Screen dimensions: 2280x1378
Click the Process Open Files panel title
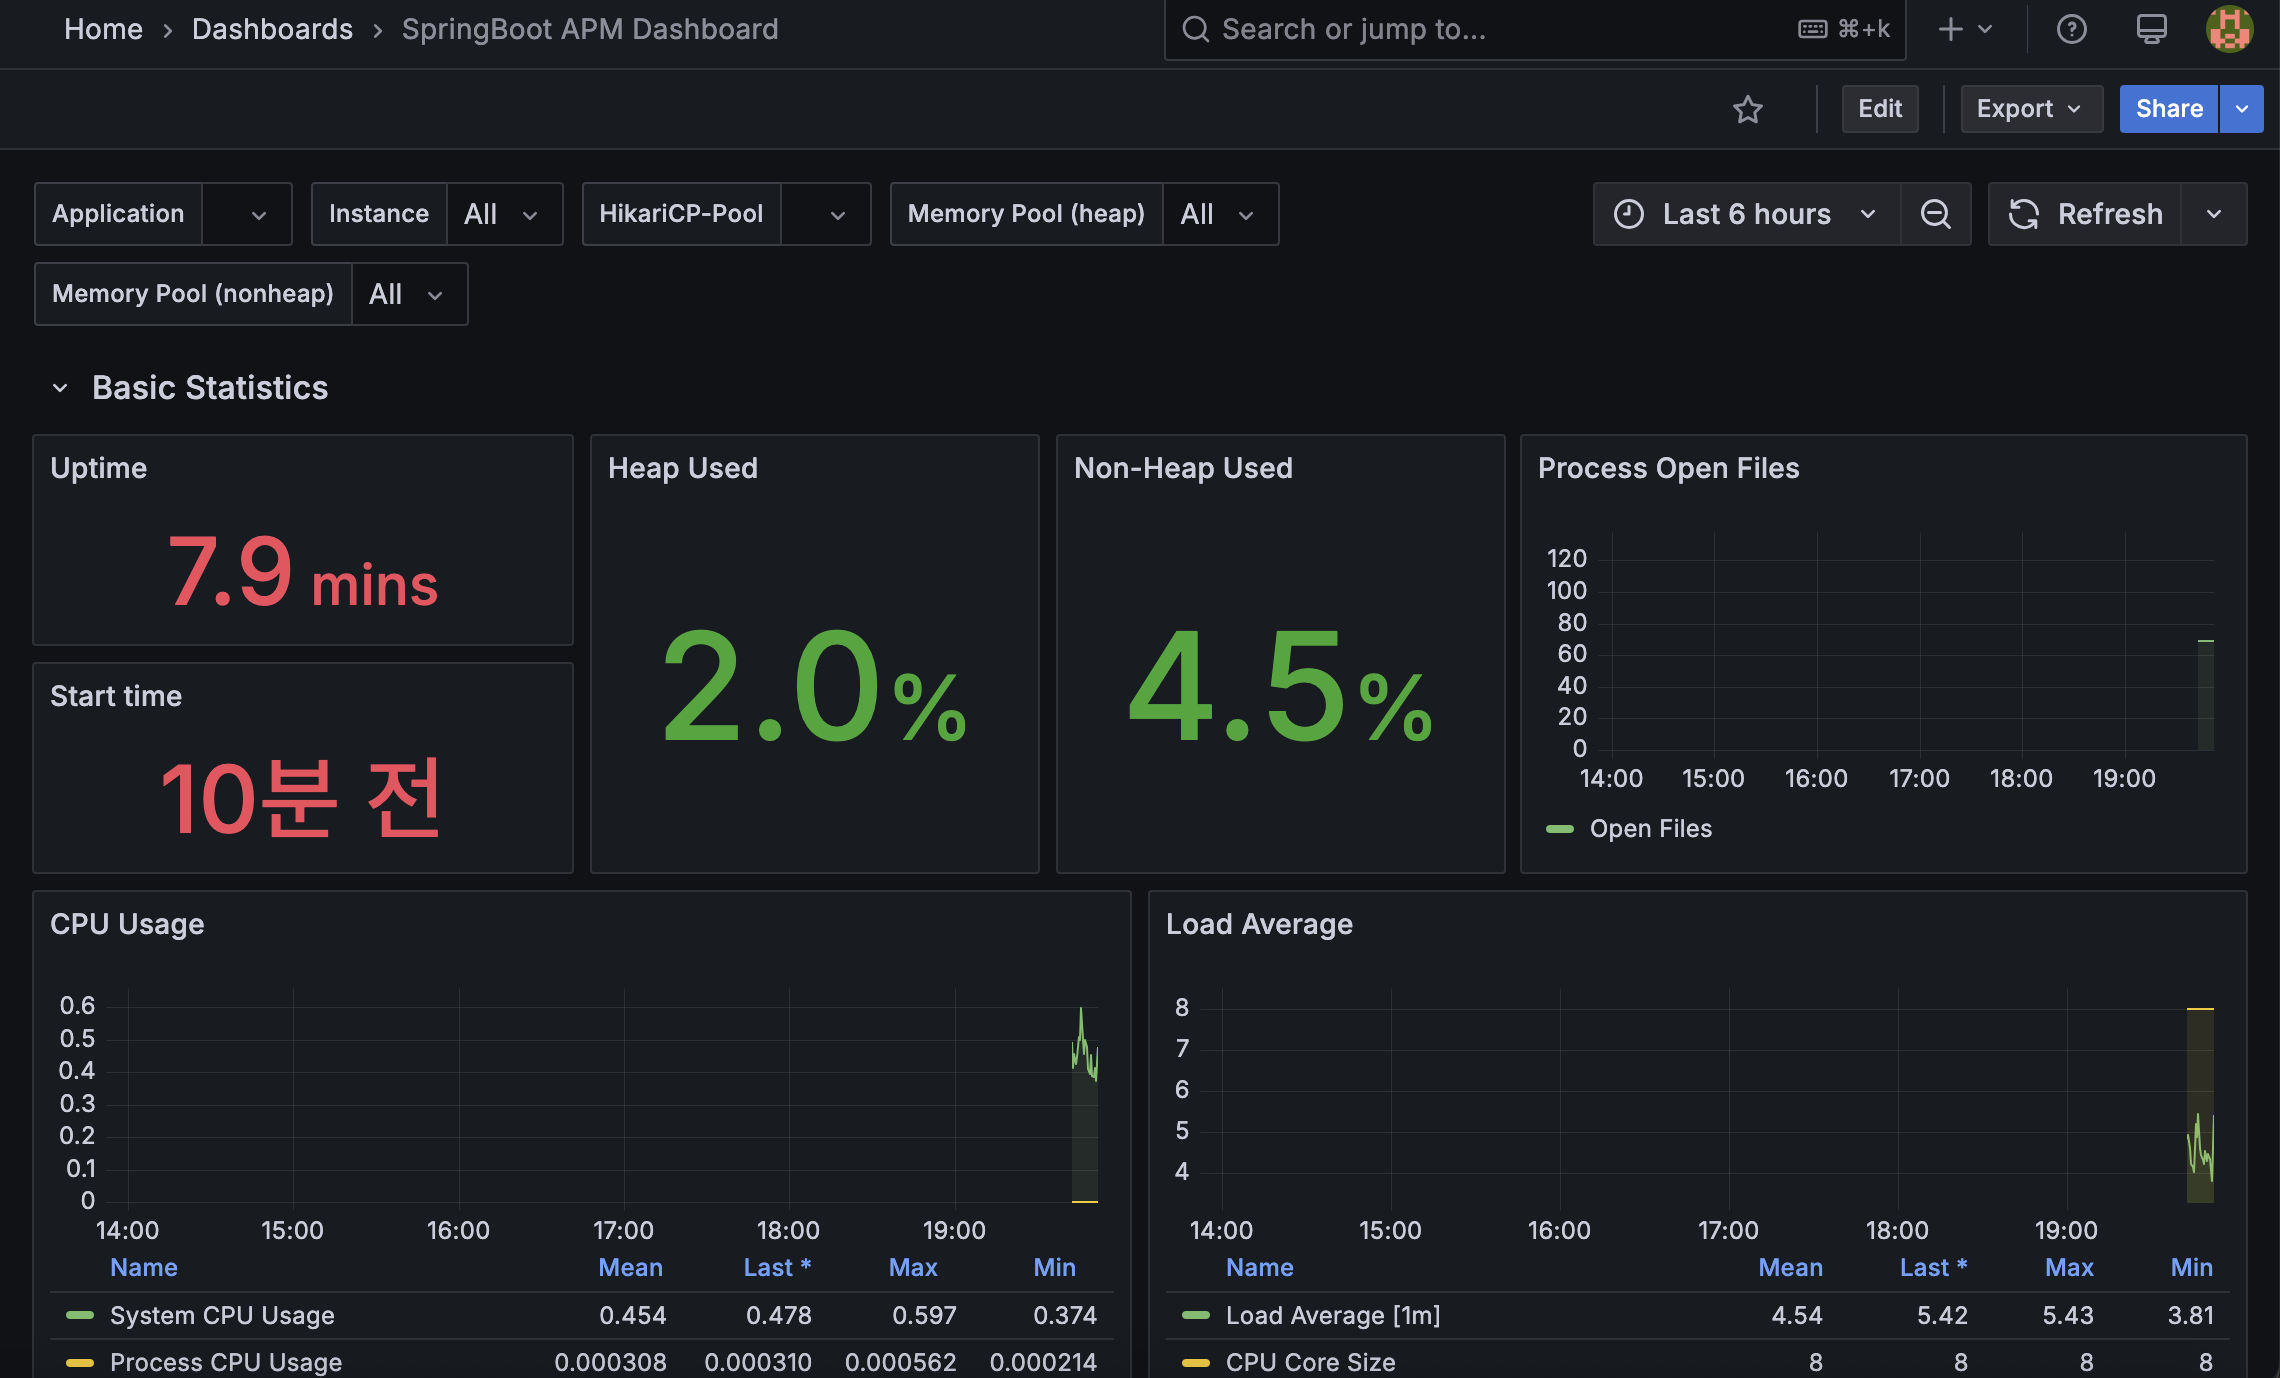tap(1668, 468)
